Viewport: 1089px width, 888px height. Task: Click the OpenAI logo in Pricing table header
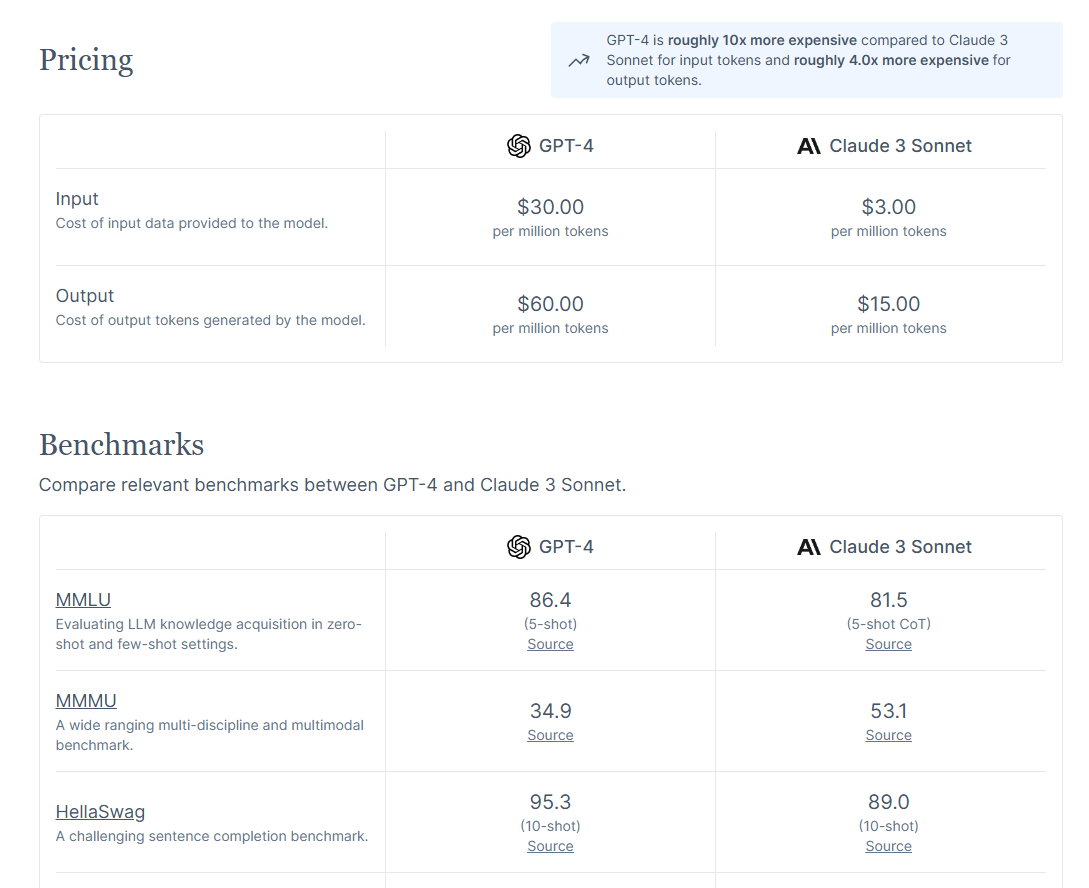tap(518, 146)
